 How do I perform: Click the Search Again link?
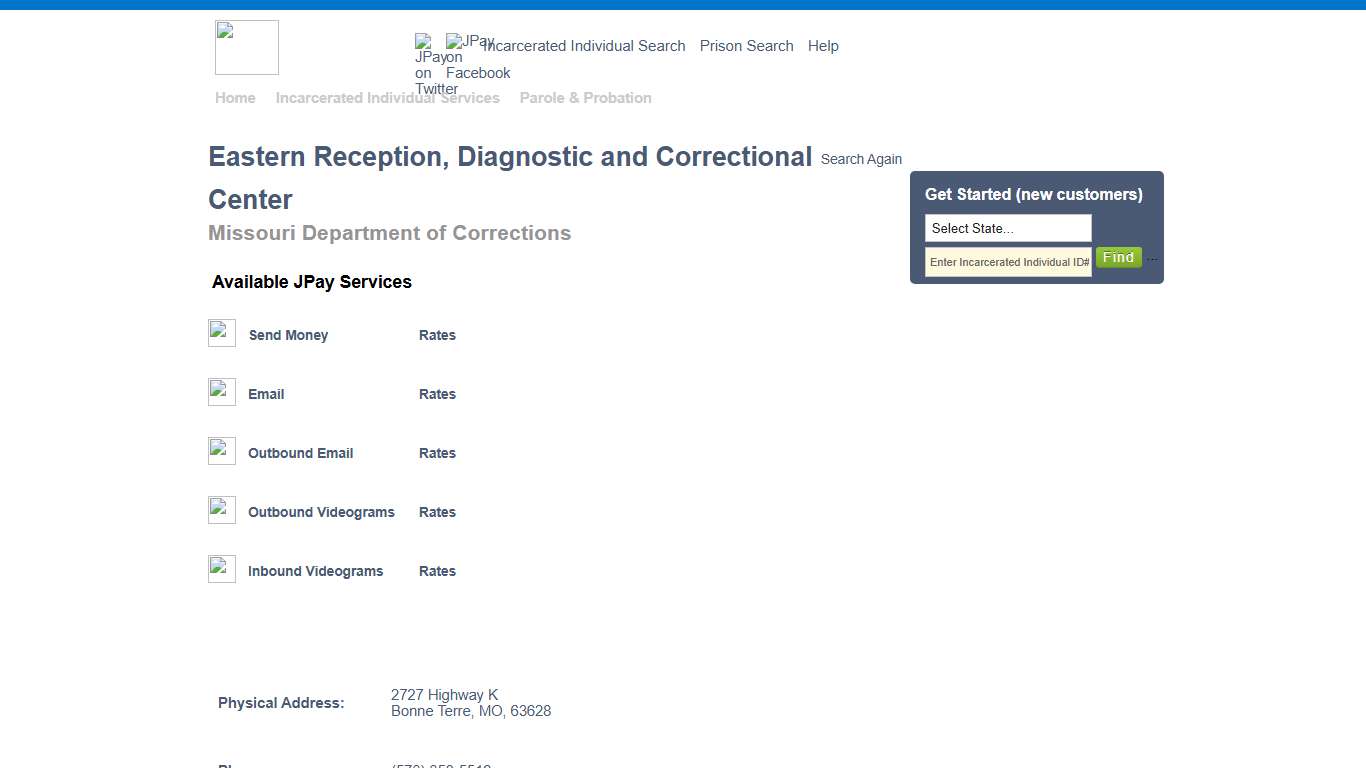click(860, 158)
